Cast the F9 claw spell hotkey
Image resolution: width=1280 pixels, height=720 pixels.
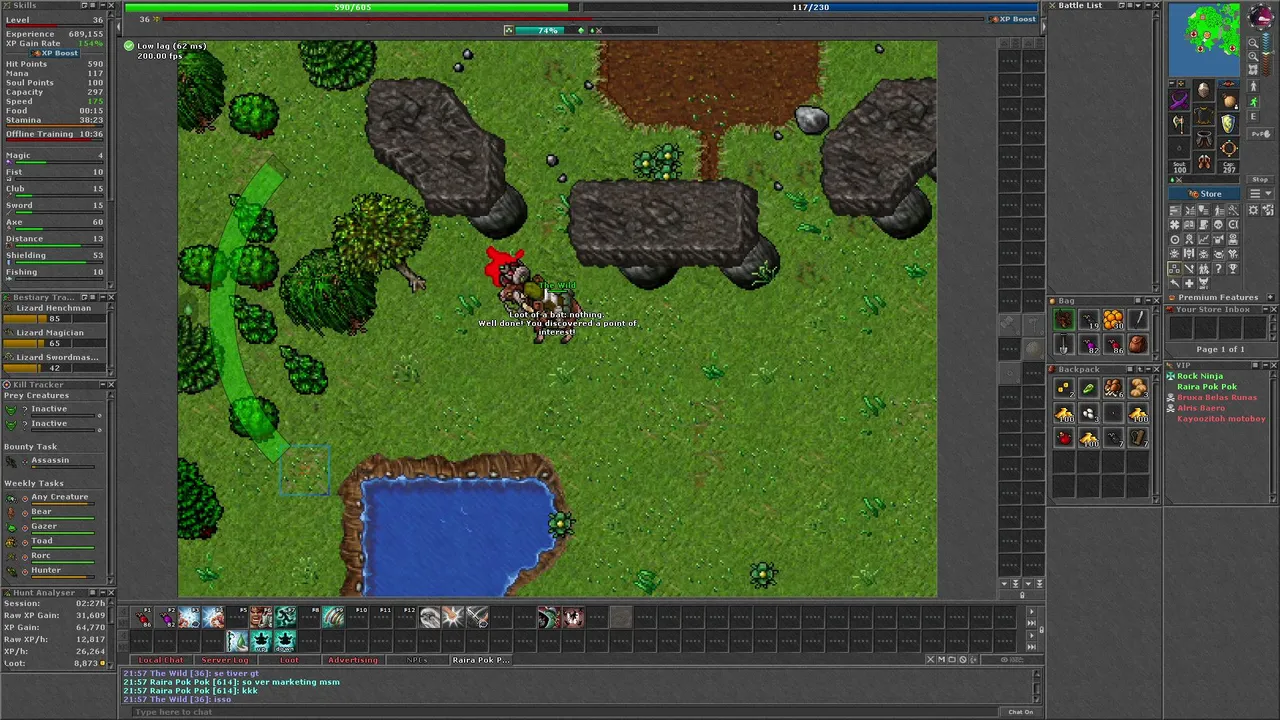[x=333, y=618]
